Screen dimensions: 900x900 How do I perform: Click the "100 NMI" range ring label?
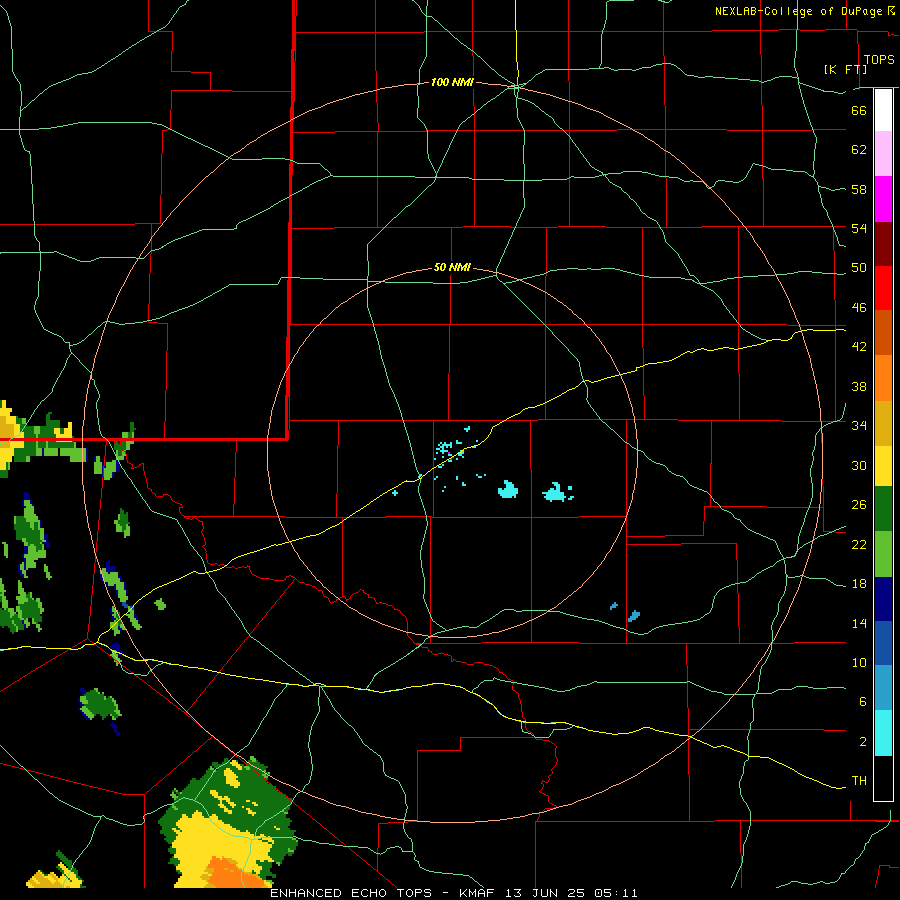click(x=452, y=83)
